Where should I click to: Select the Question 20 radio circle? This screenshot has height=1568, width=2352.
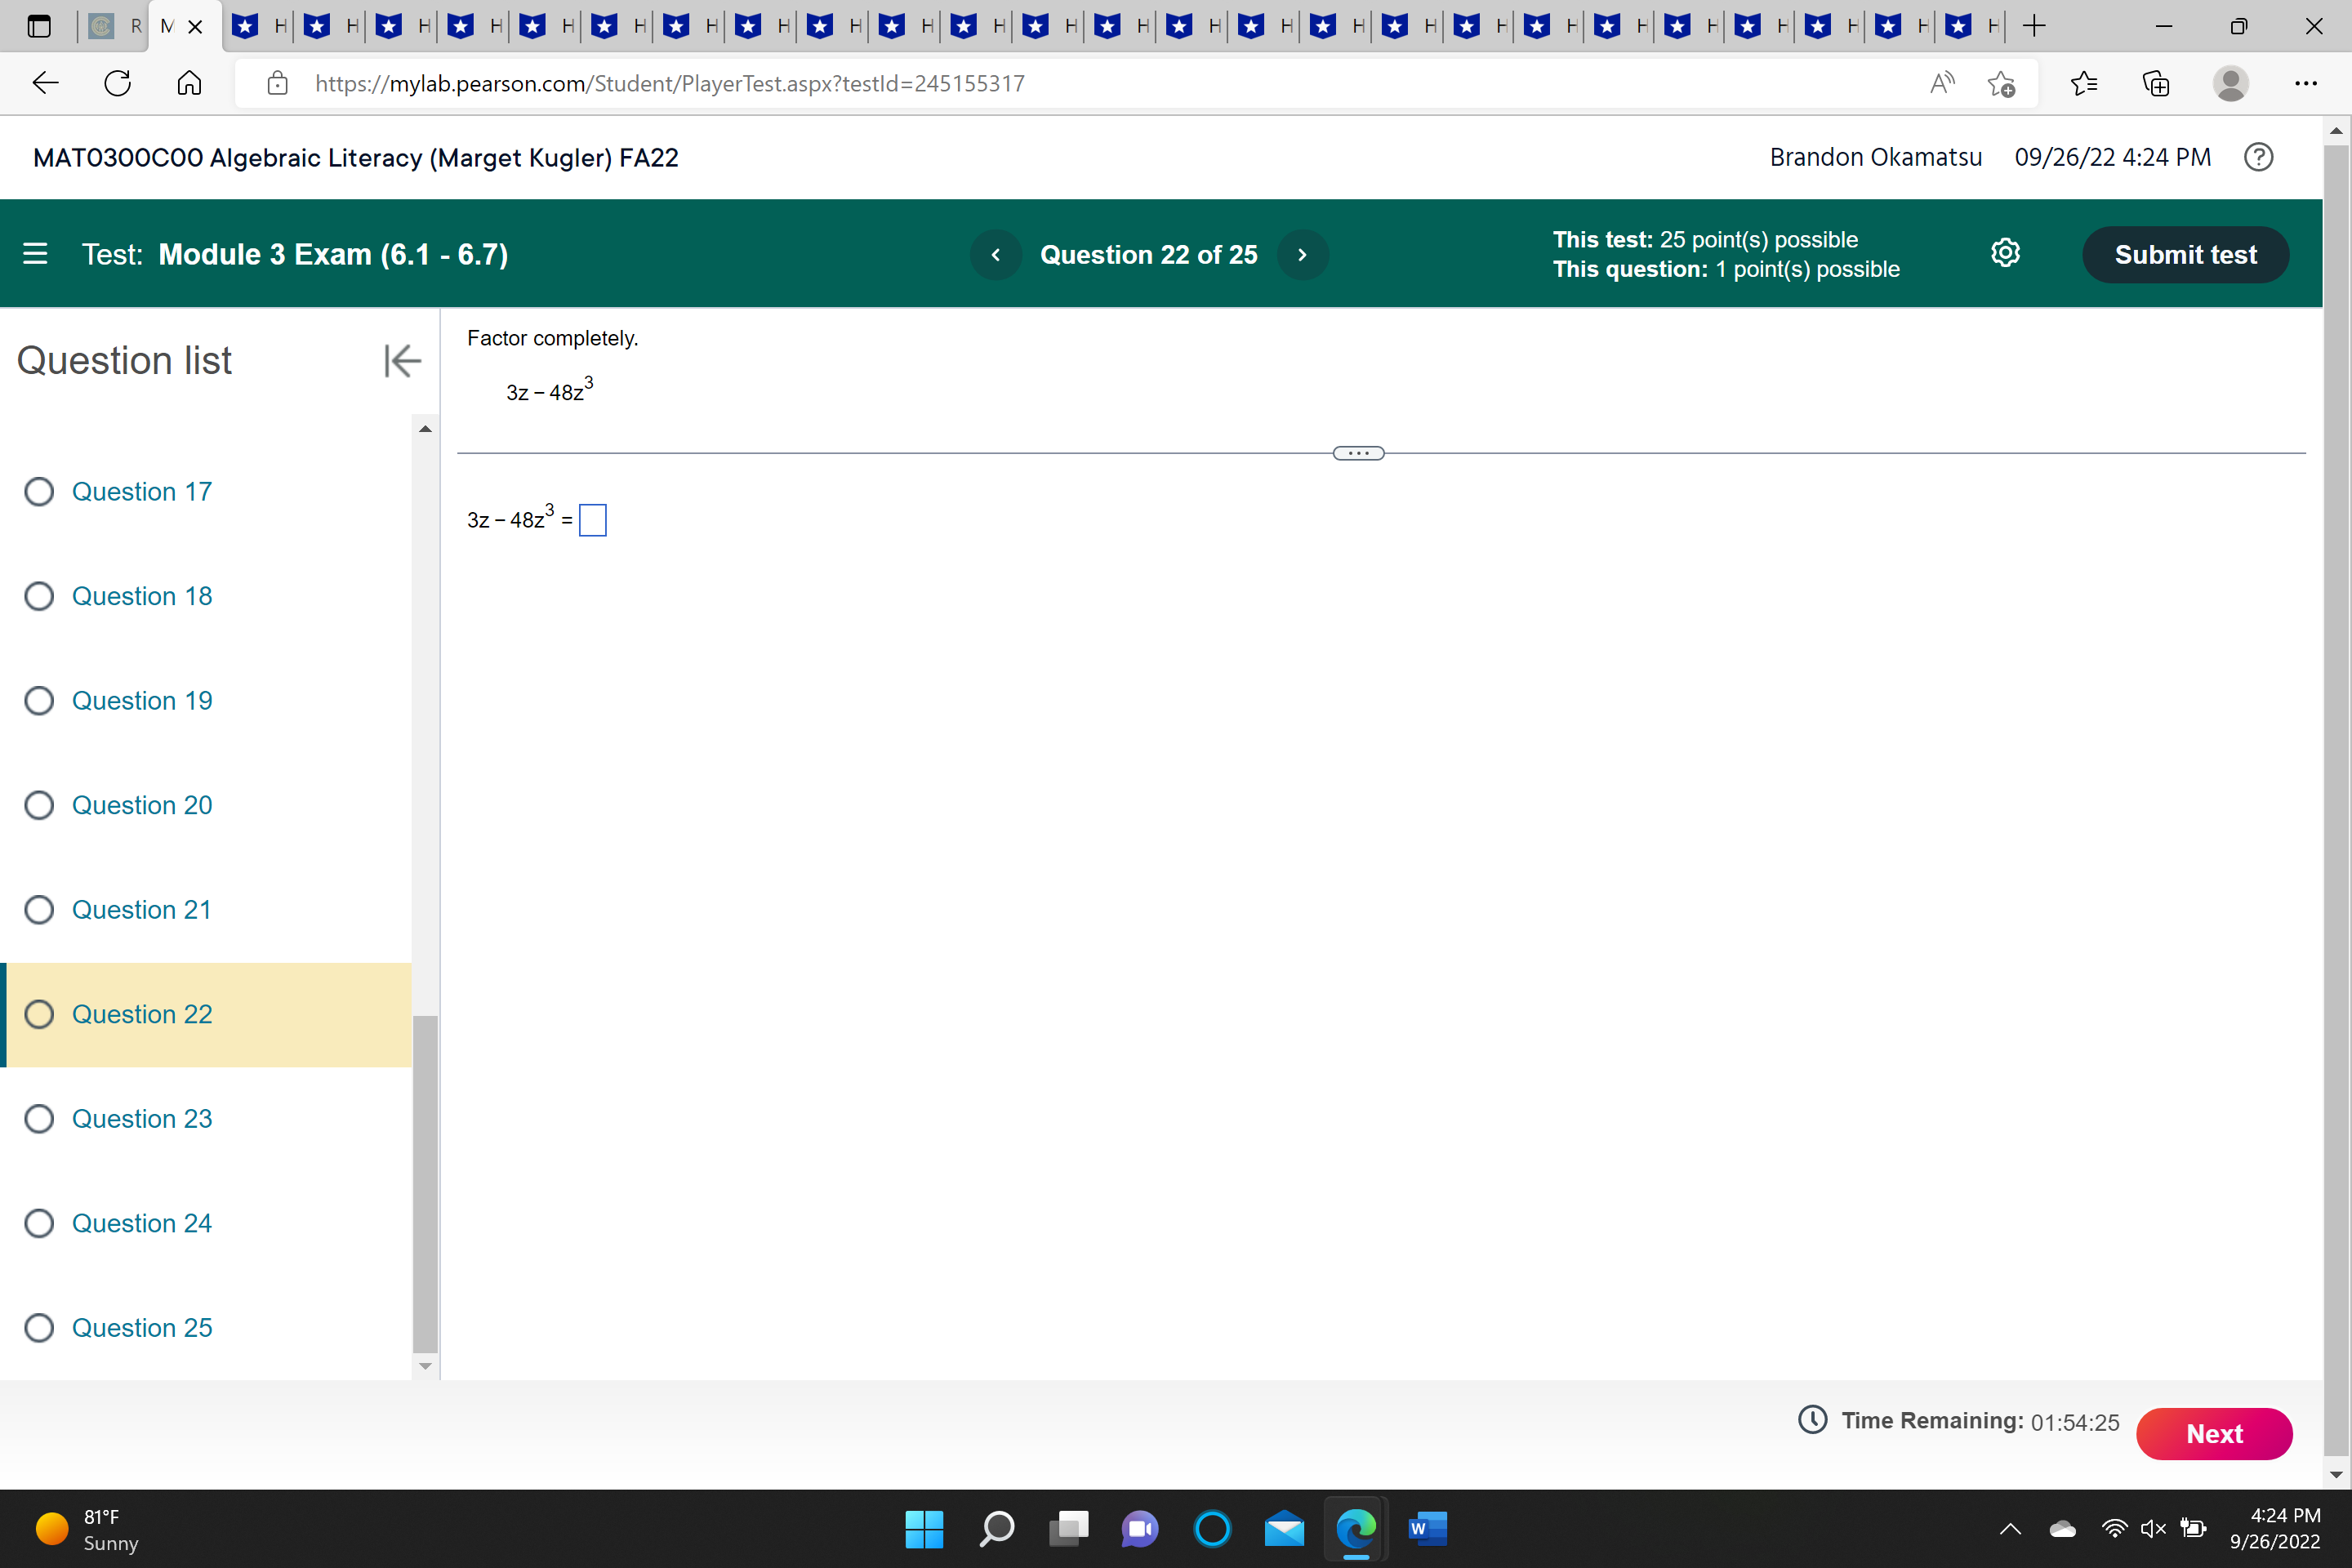(39, 805)
